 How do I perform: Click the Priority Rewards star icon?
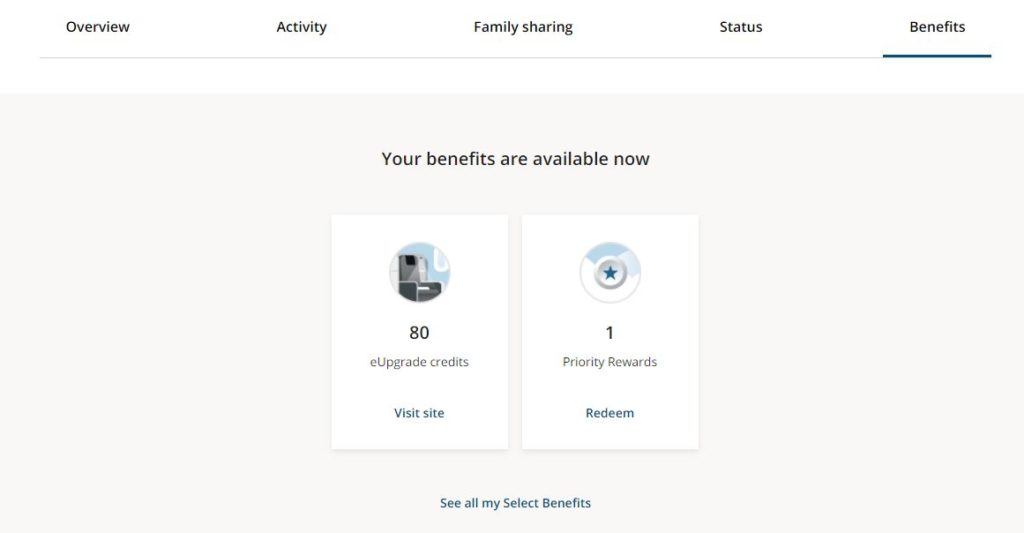[610, 272]
